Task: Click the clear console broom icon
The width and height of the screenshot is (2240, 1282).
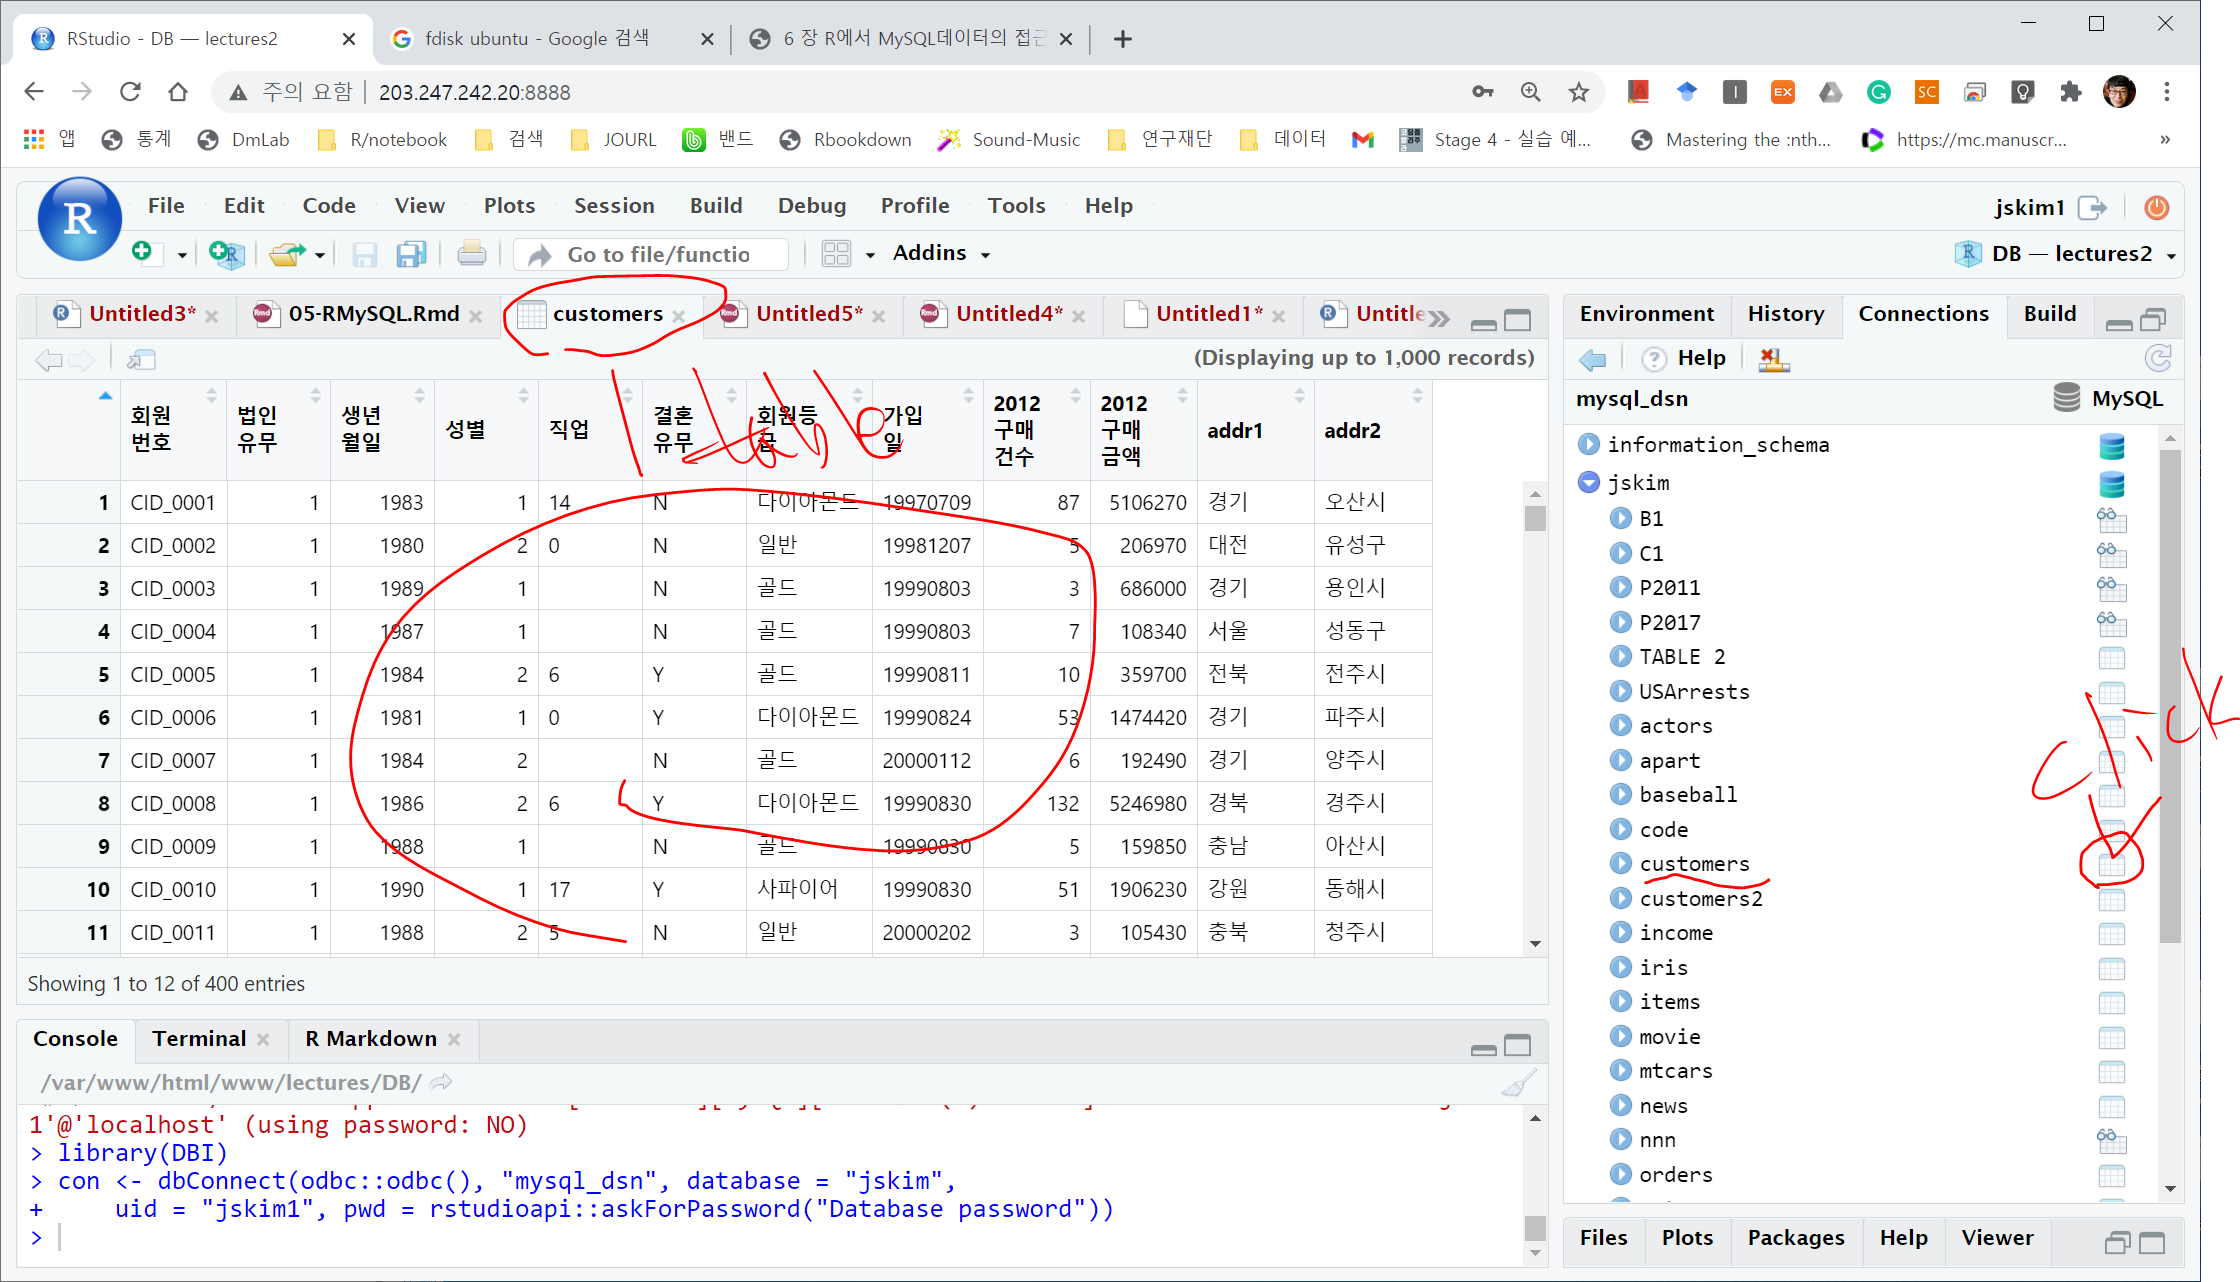Action: point(1519,1083)
